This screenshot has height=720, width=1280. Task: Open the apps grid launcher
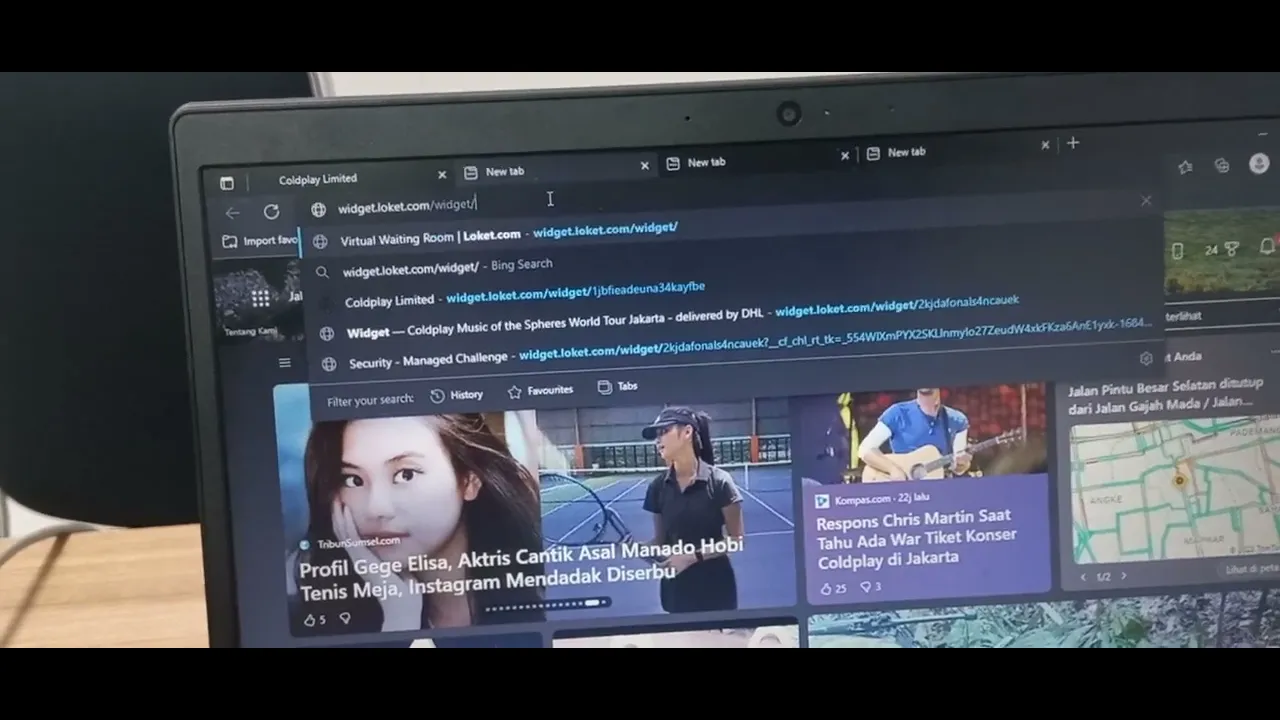click(260, 298)
